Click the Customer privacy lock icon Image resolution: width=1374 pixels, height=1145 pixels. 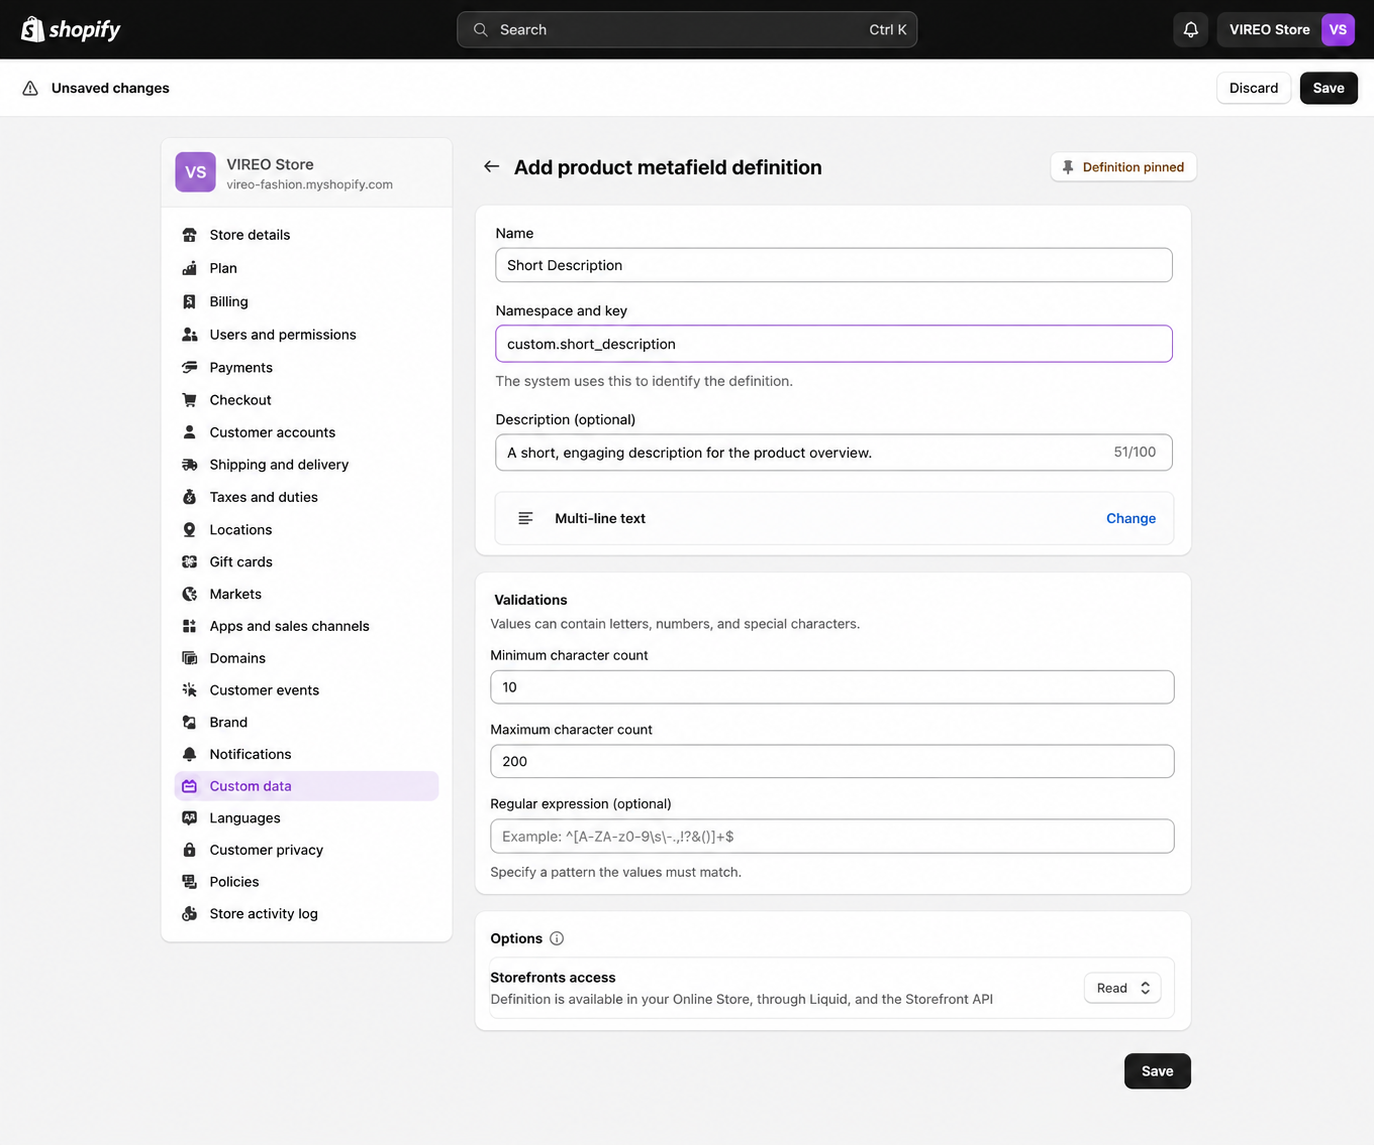[x=189, y=850]
